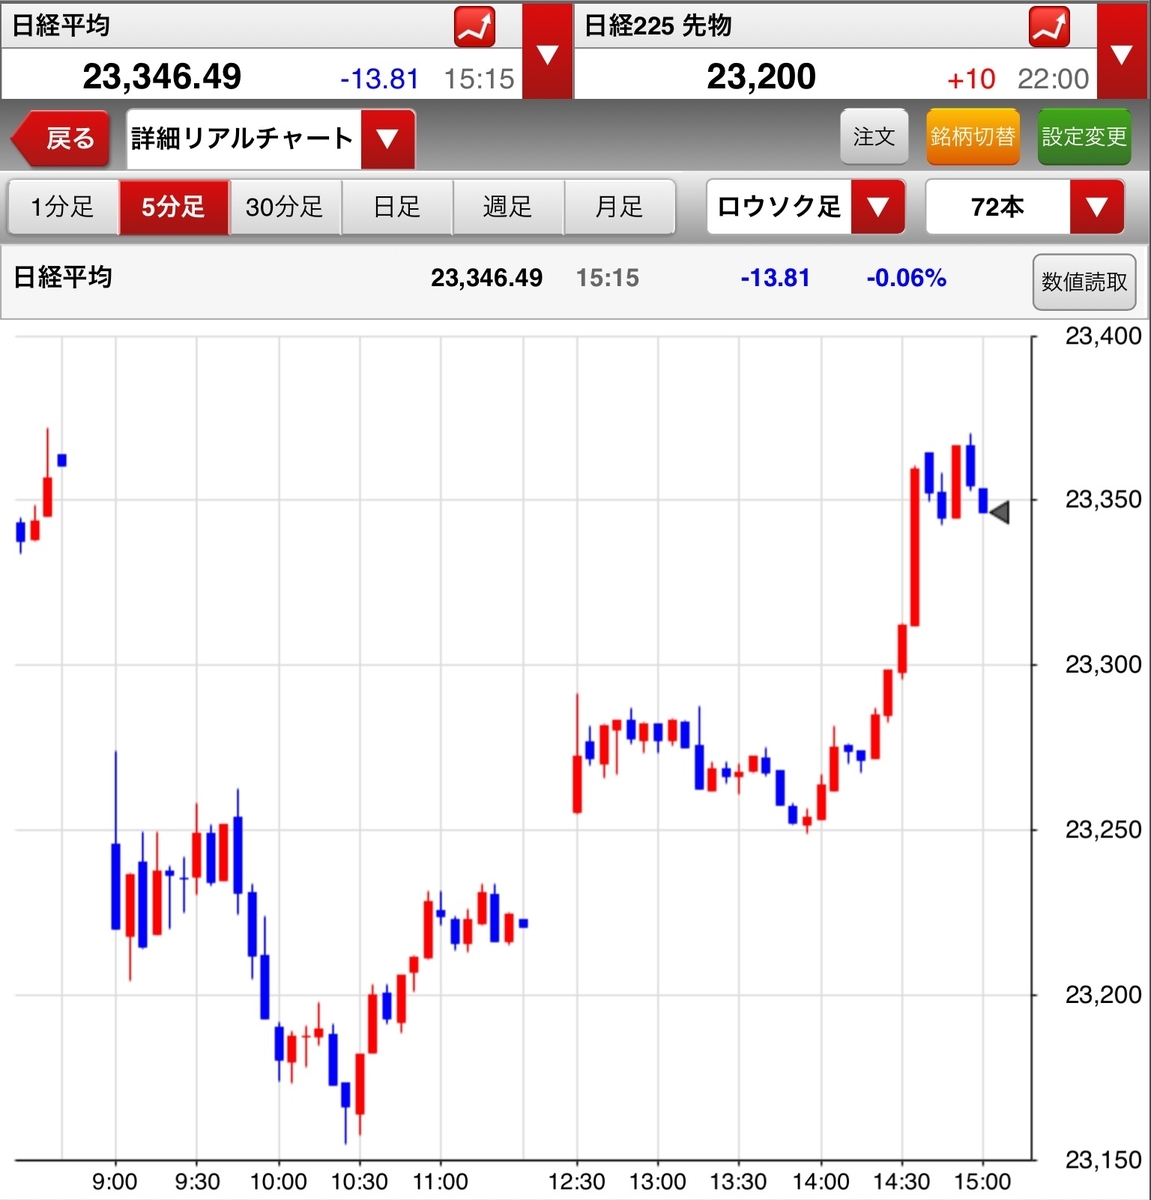Click the 日経平均 label in info row
The image size is (1151, 1200).
[x=62, y=277]
